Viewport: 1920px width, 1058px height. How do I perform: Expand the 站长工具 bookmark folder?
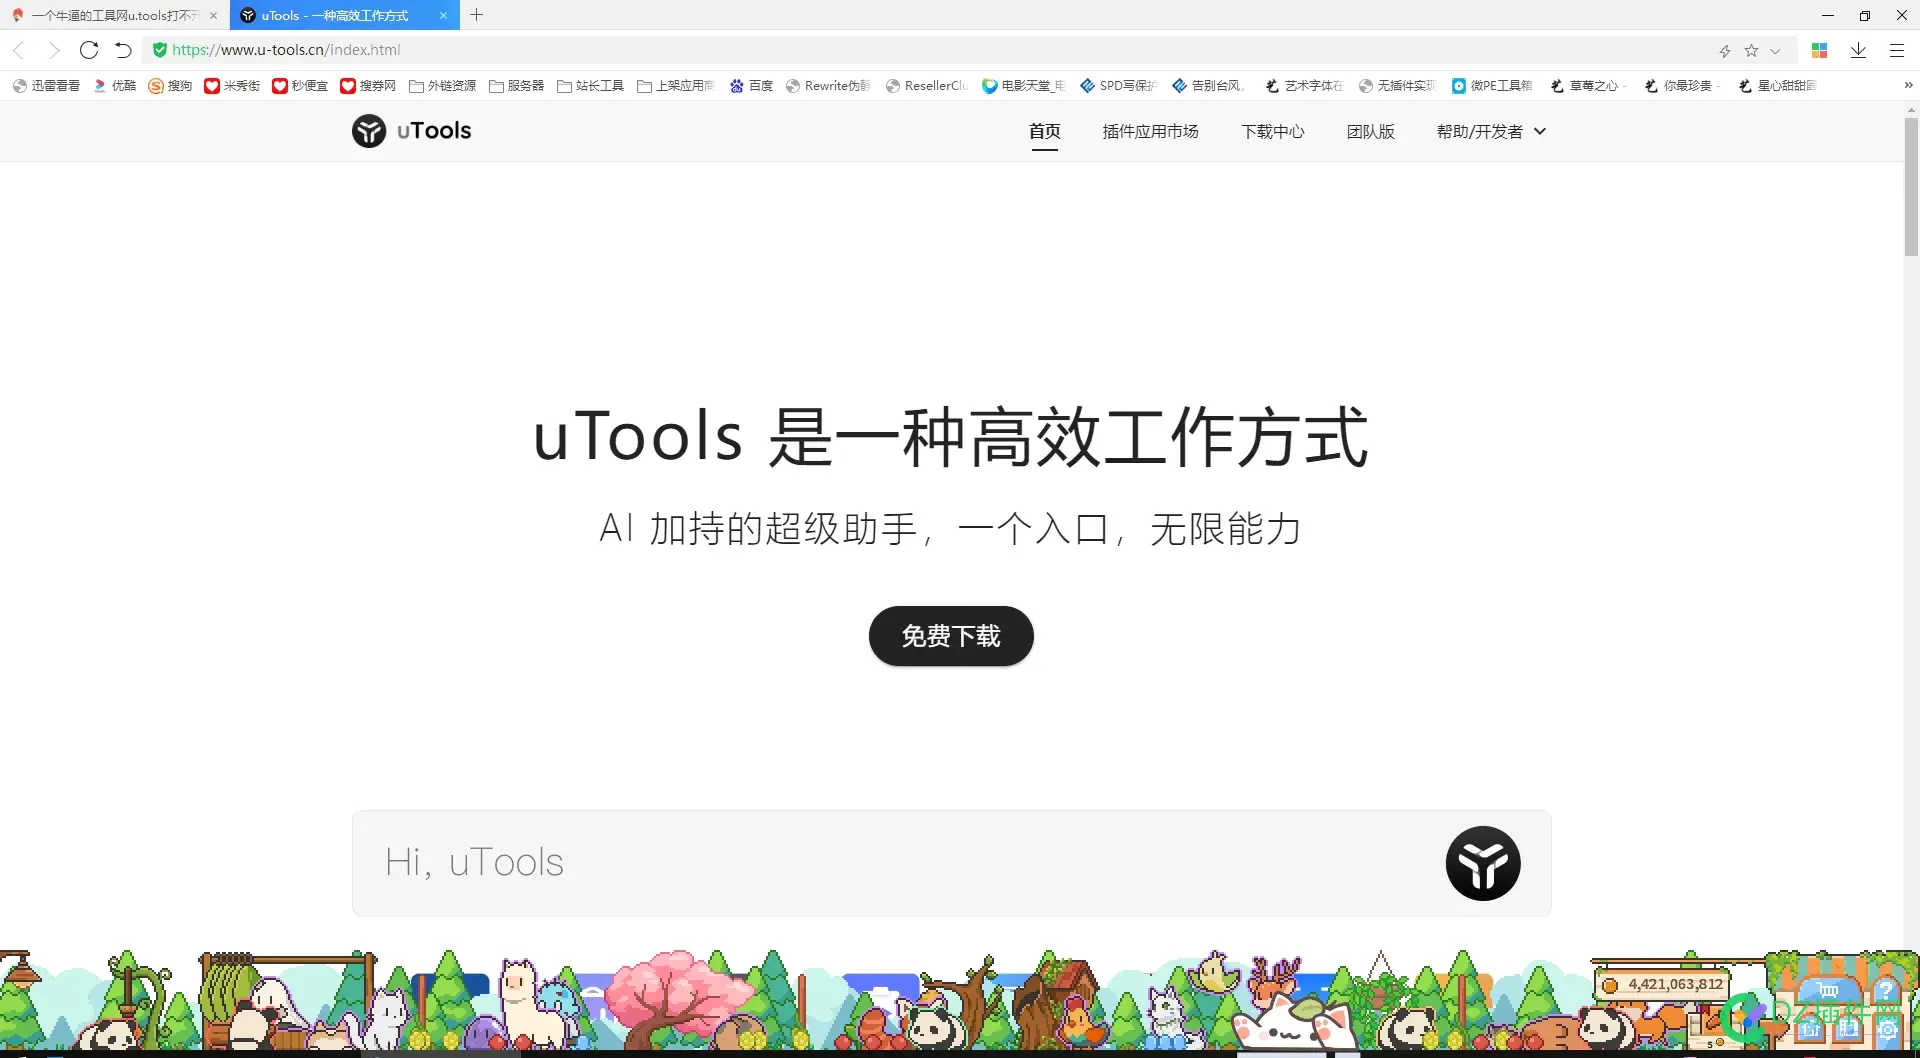click(x=590, y=86)
